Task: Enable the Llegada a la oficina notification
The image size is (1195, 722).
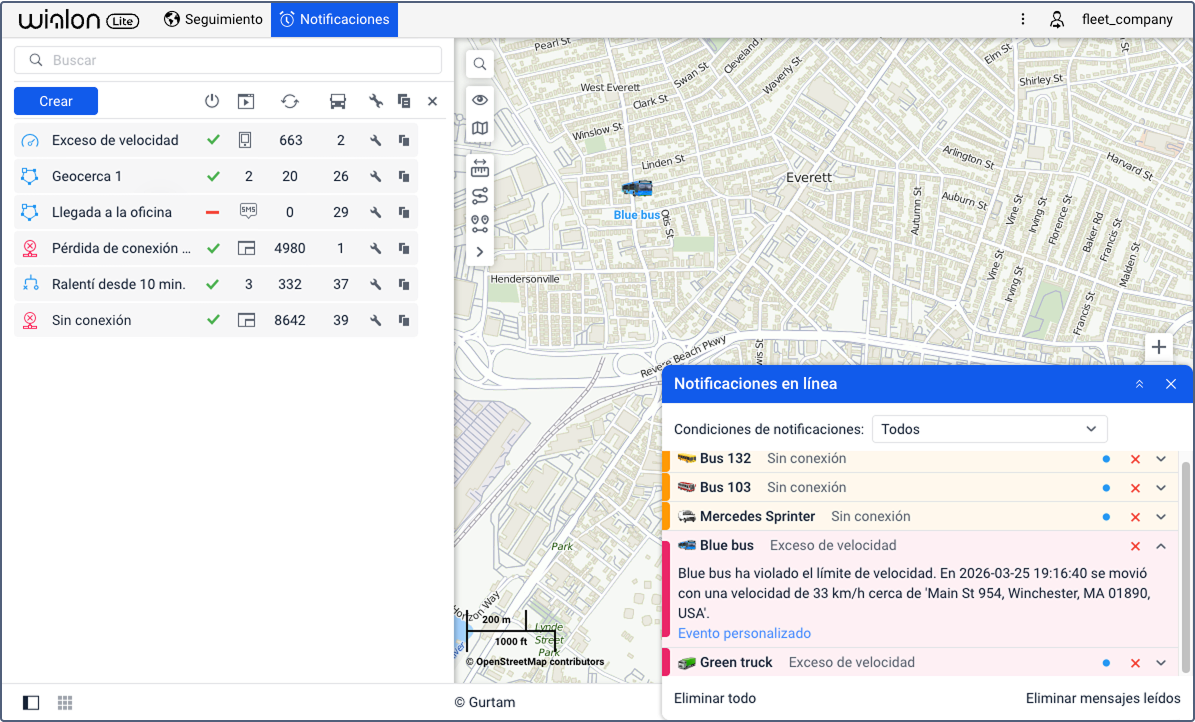Action: [x=212, y=212]
